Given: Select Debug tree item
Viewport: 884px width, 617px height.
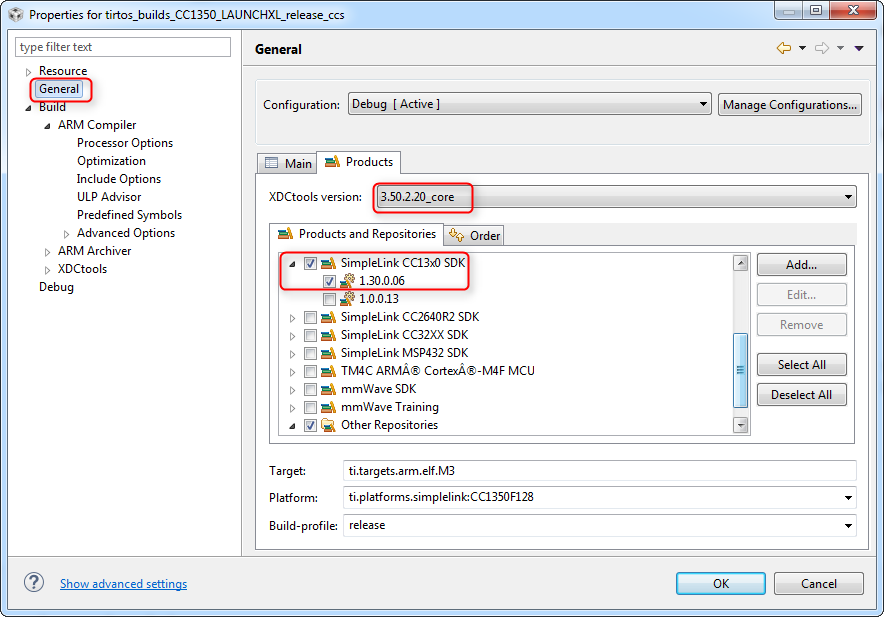Looking at the screenshot, I should 56,287.
